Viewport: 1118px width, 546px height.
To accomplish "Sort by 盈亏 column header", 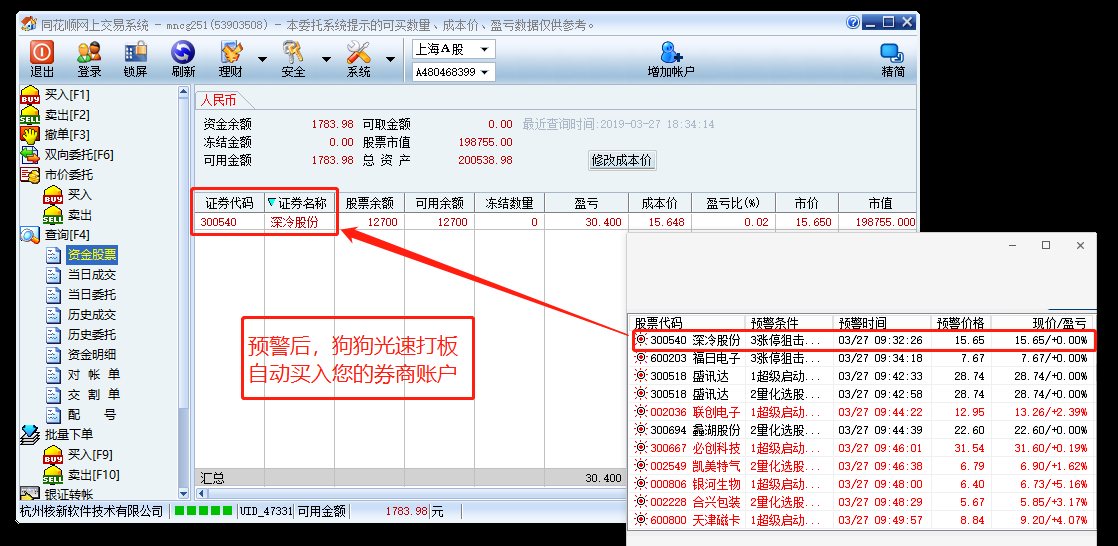I will (x=585, y=203).
